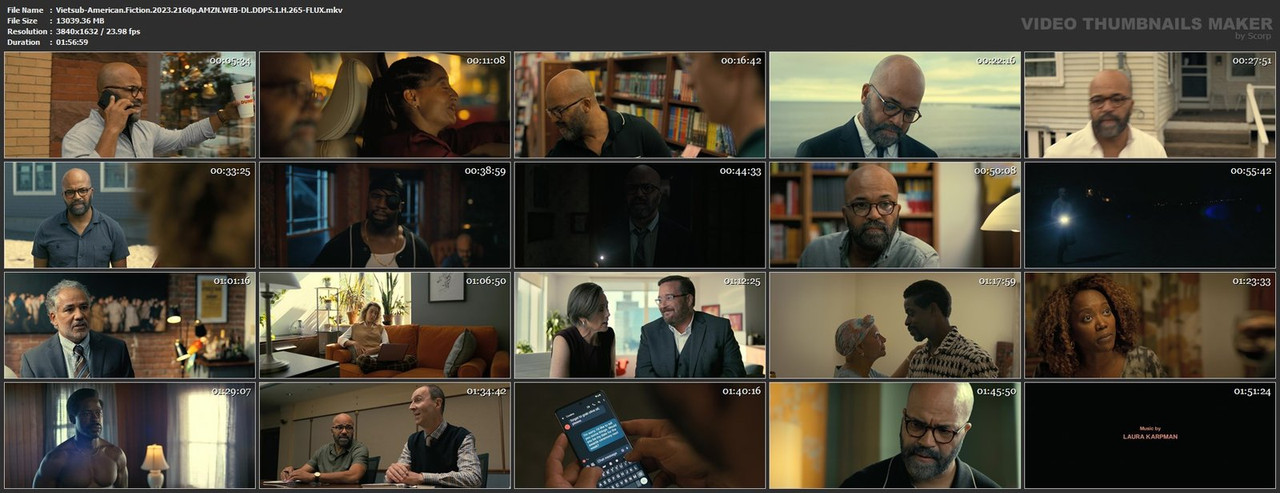Pick the thumbnail at 01:12:25

click(640, 325)
